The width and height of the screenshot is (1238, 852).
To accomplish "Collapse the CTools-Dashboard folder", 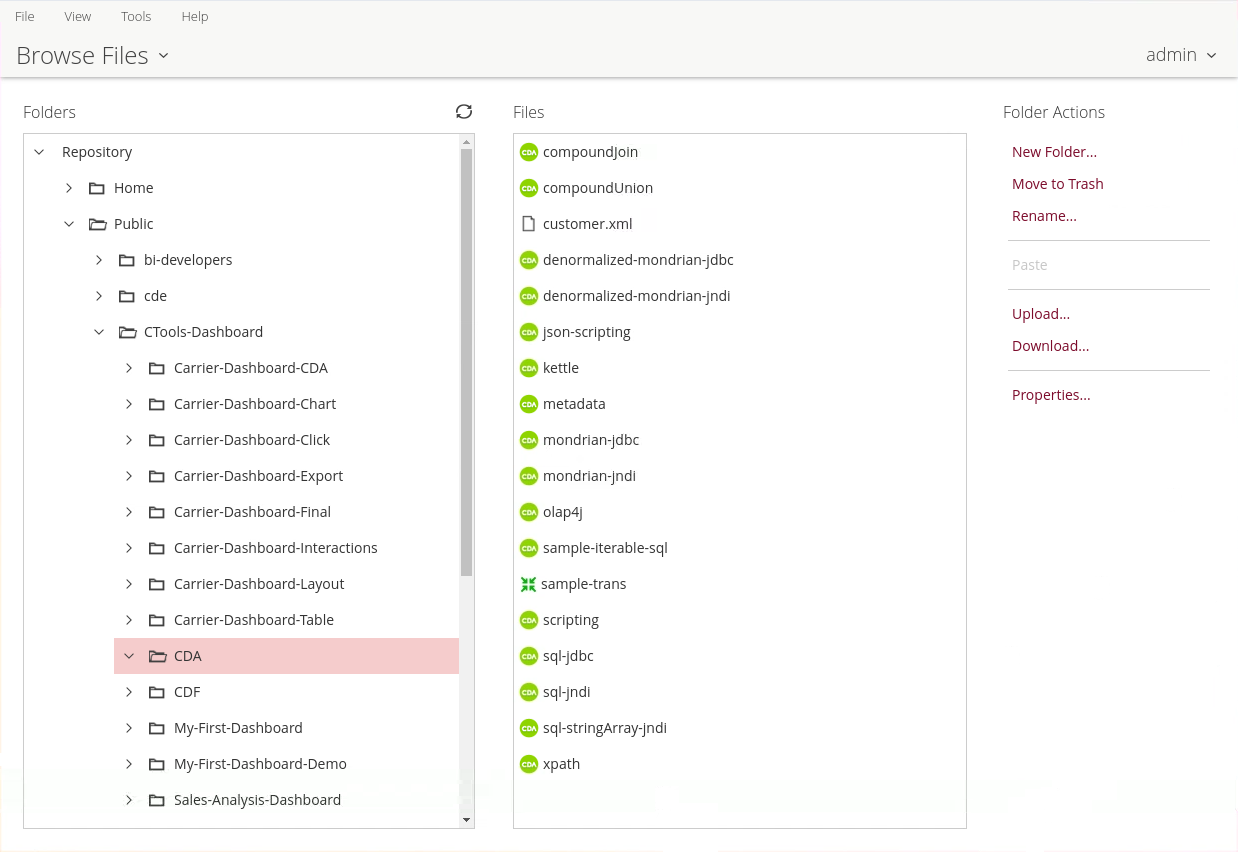I will (x=99, y=332).
